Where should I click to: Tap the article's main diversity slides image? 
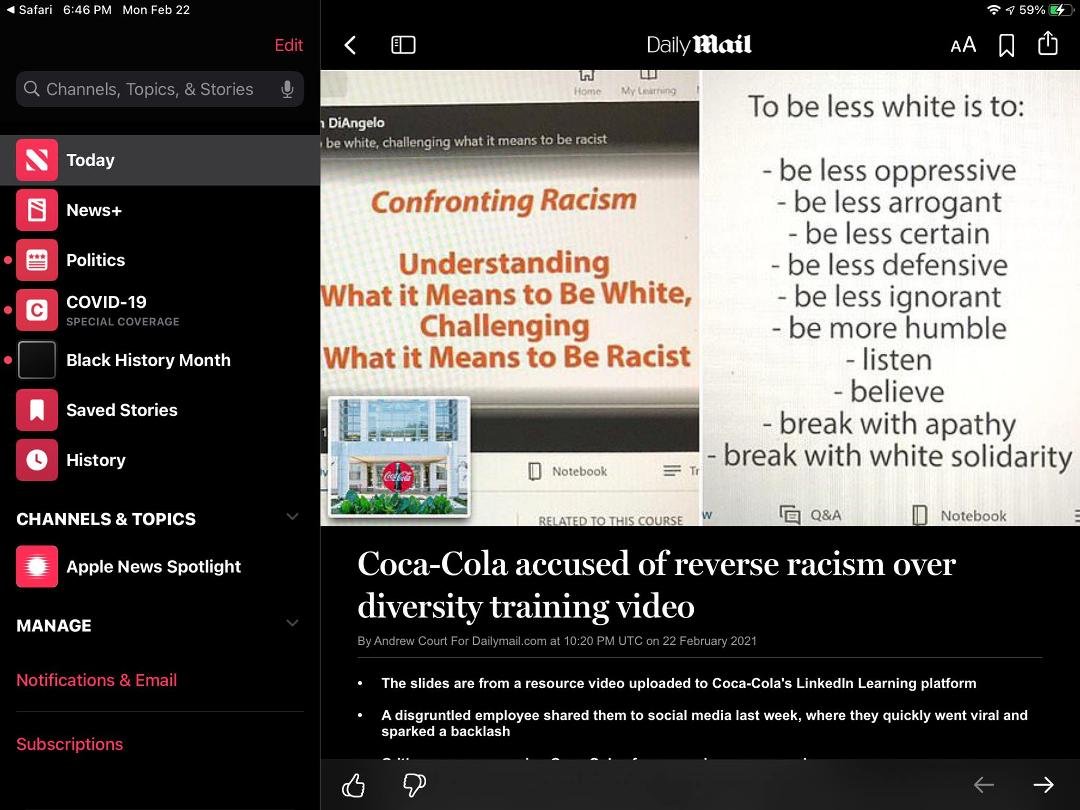coord(700,298)
